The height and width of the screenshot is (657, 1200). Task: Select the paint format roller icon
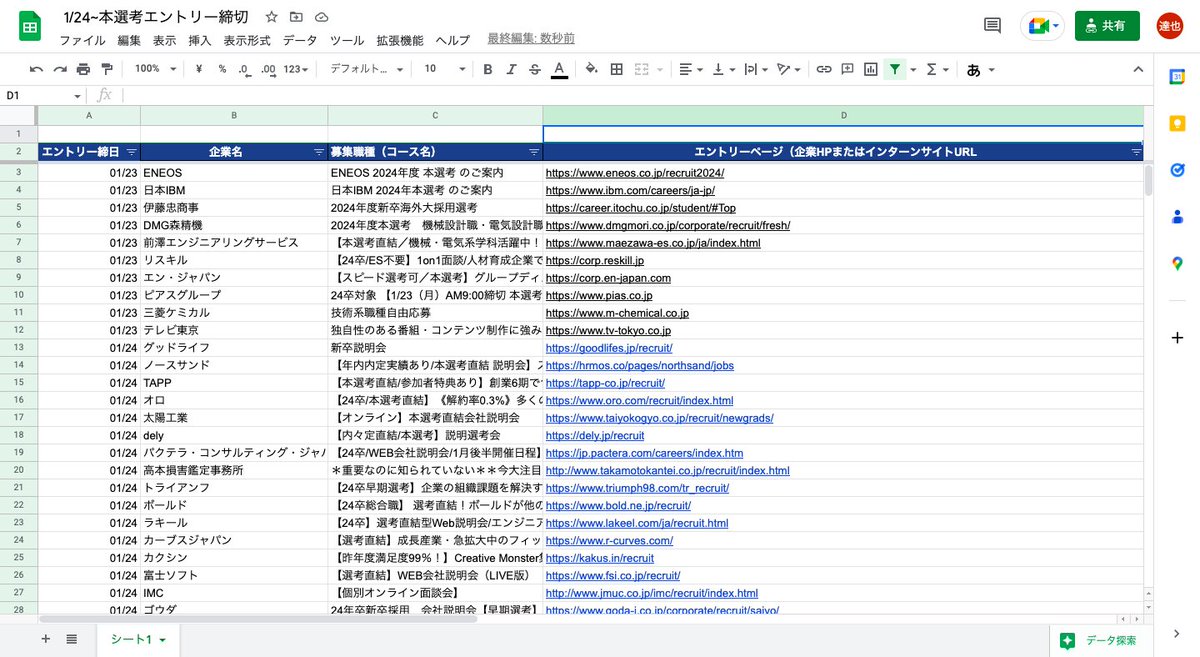pos(107,69)
